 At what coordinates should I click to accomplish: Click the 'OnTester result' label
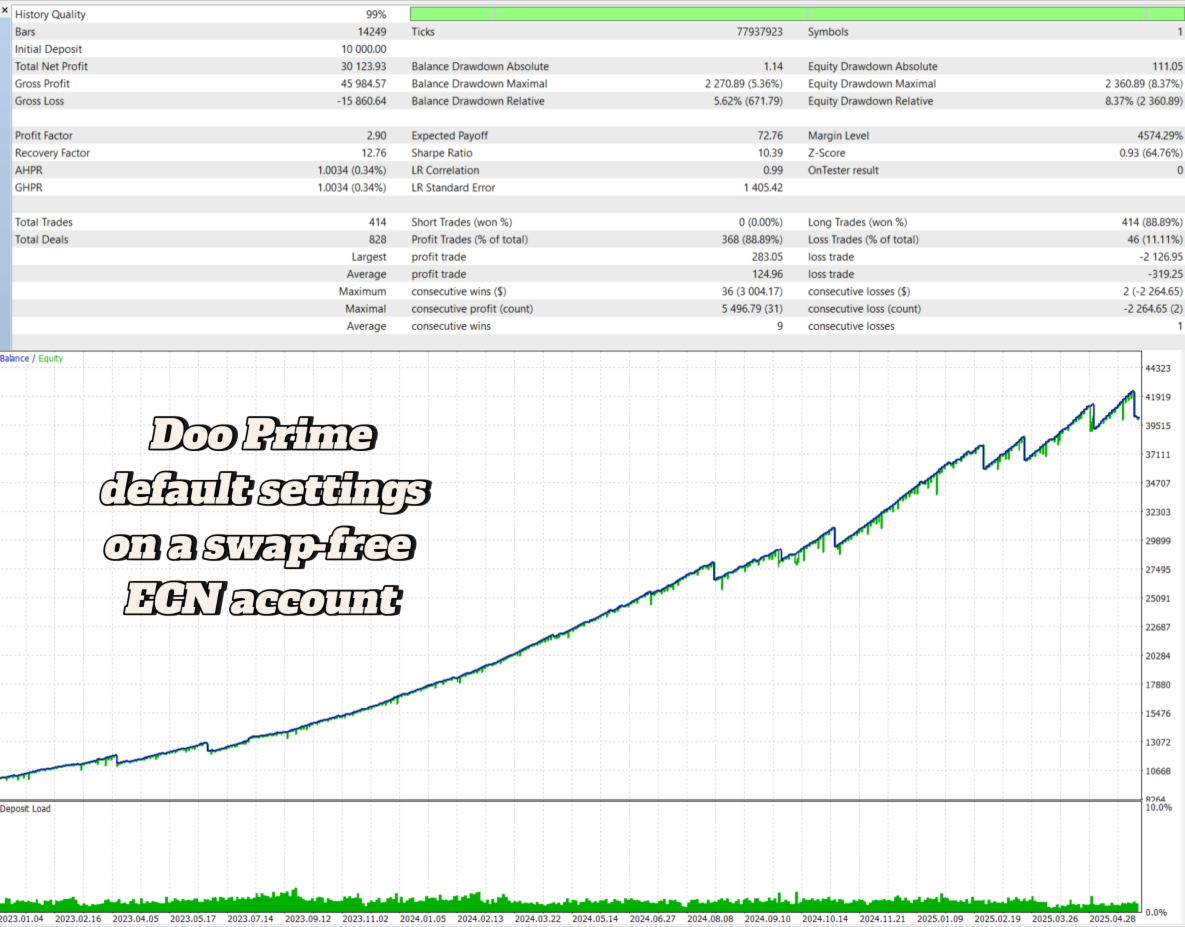click(x=843, y=171)
